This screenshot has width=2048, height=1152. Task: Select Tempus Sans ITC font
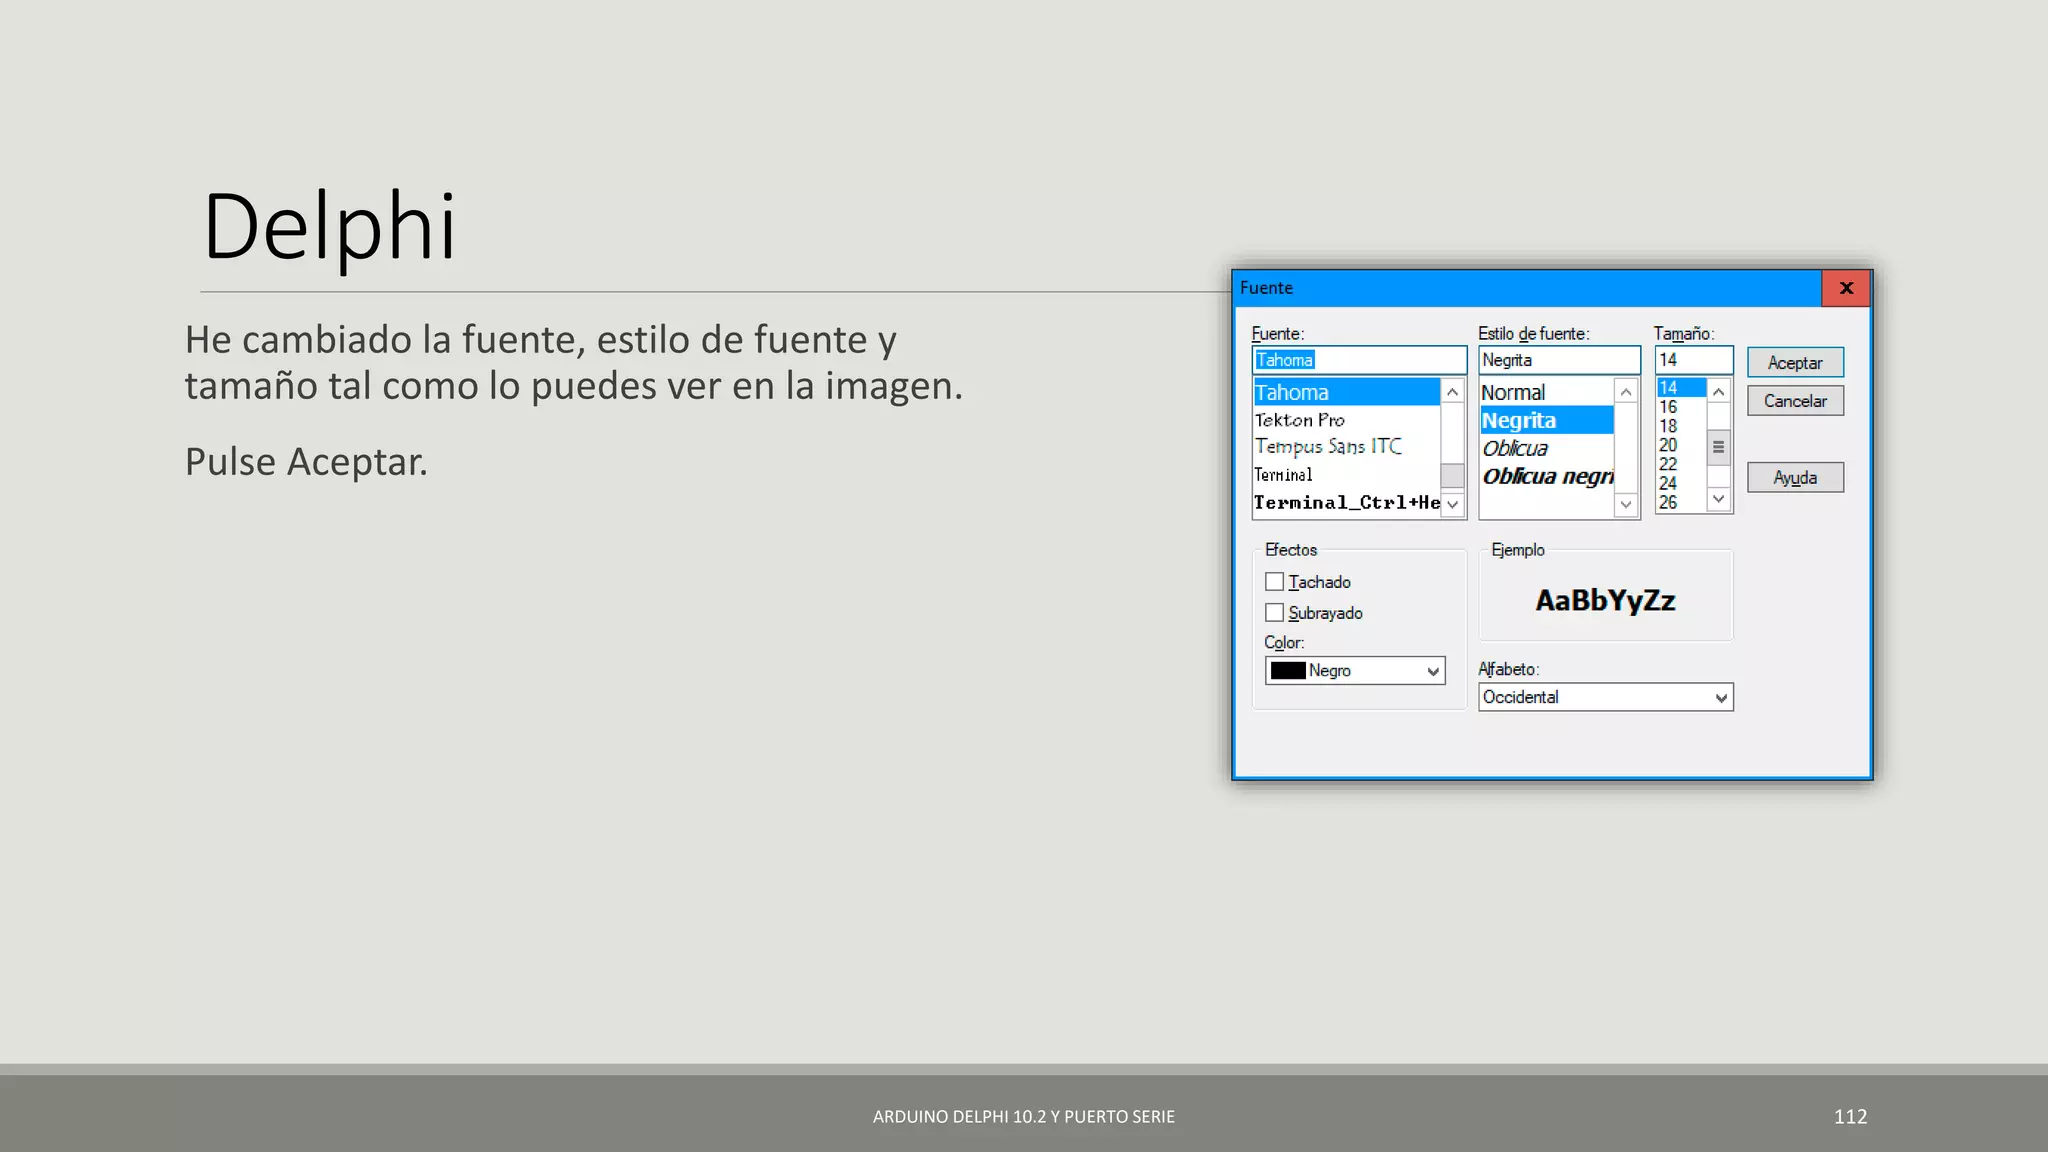[1346, 447]
